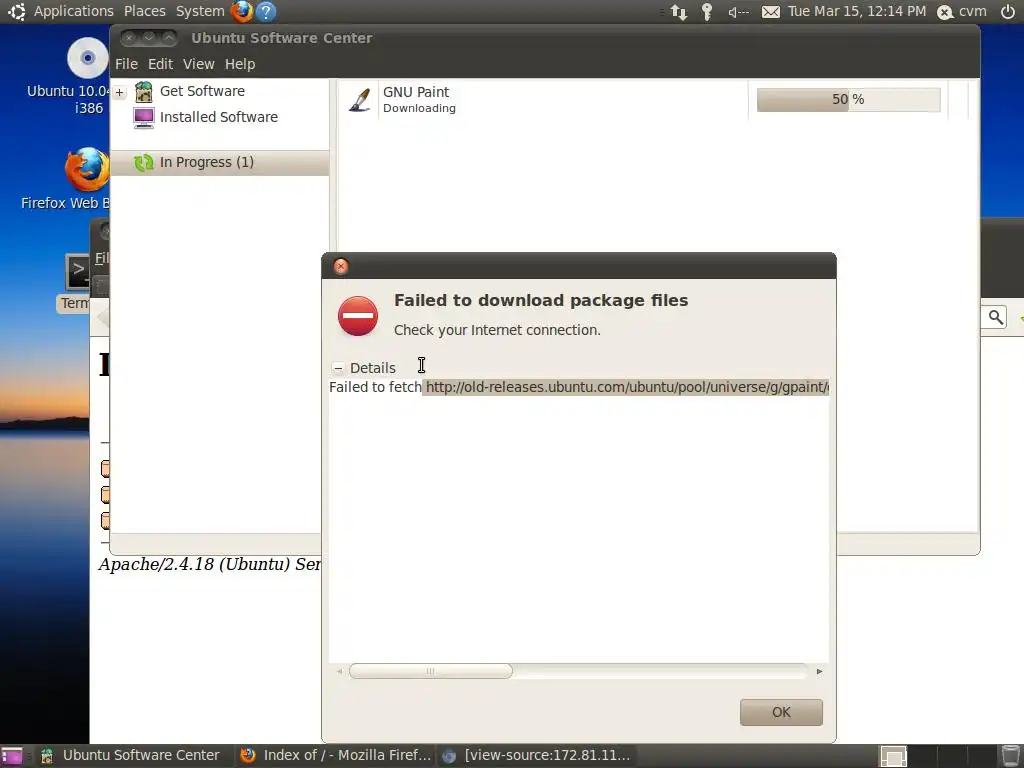This screenshot has width=1024, height=768.
Task: Open the Applications menu
Action: pyautogui.click(x=74, y=11)
